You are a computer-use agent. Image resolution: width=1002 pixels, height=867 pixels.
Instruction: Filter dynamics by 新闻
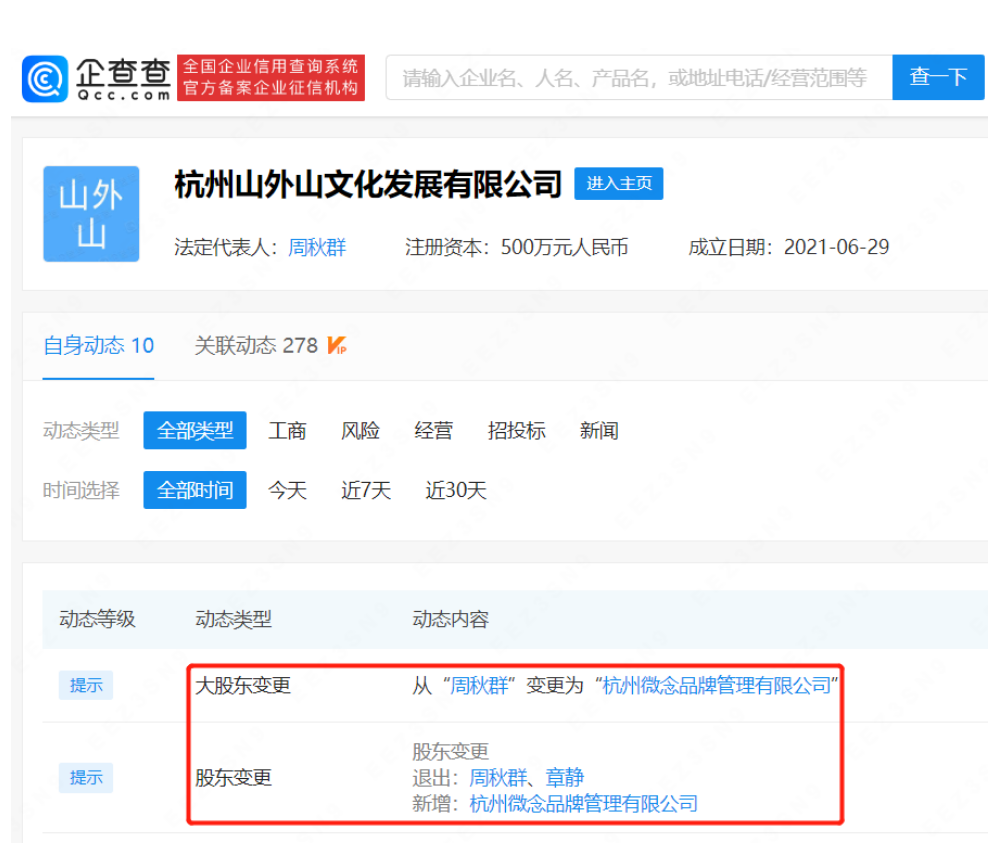[x=599, y=431]
